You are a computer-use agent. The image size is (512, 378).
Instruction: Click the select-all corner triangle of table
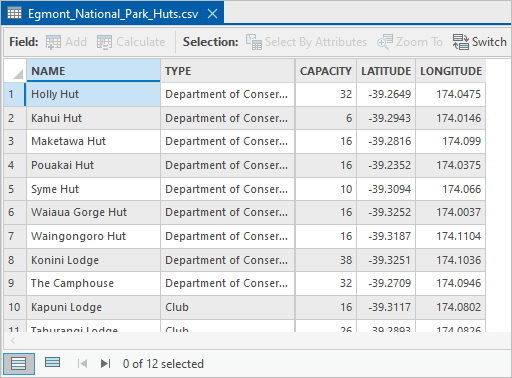[18, 74]
